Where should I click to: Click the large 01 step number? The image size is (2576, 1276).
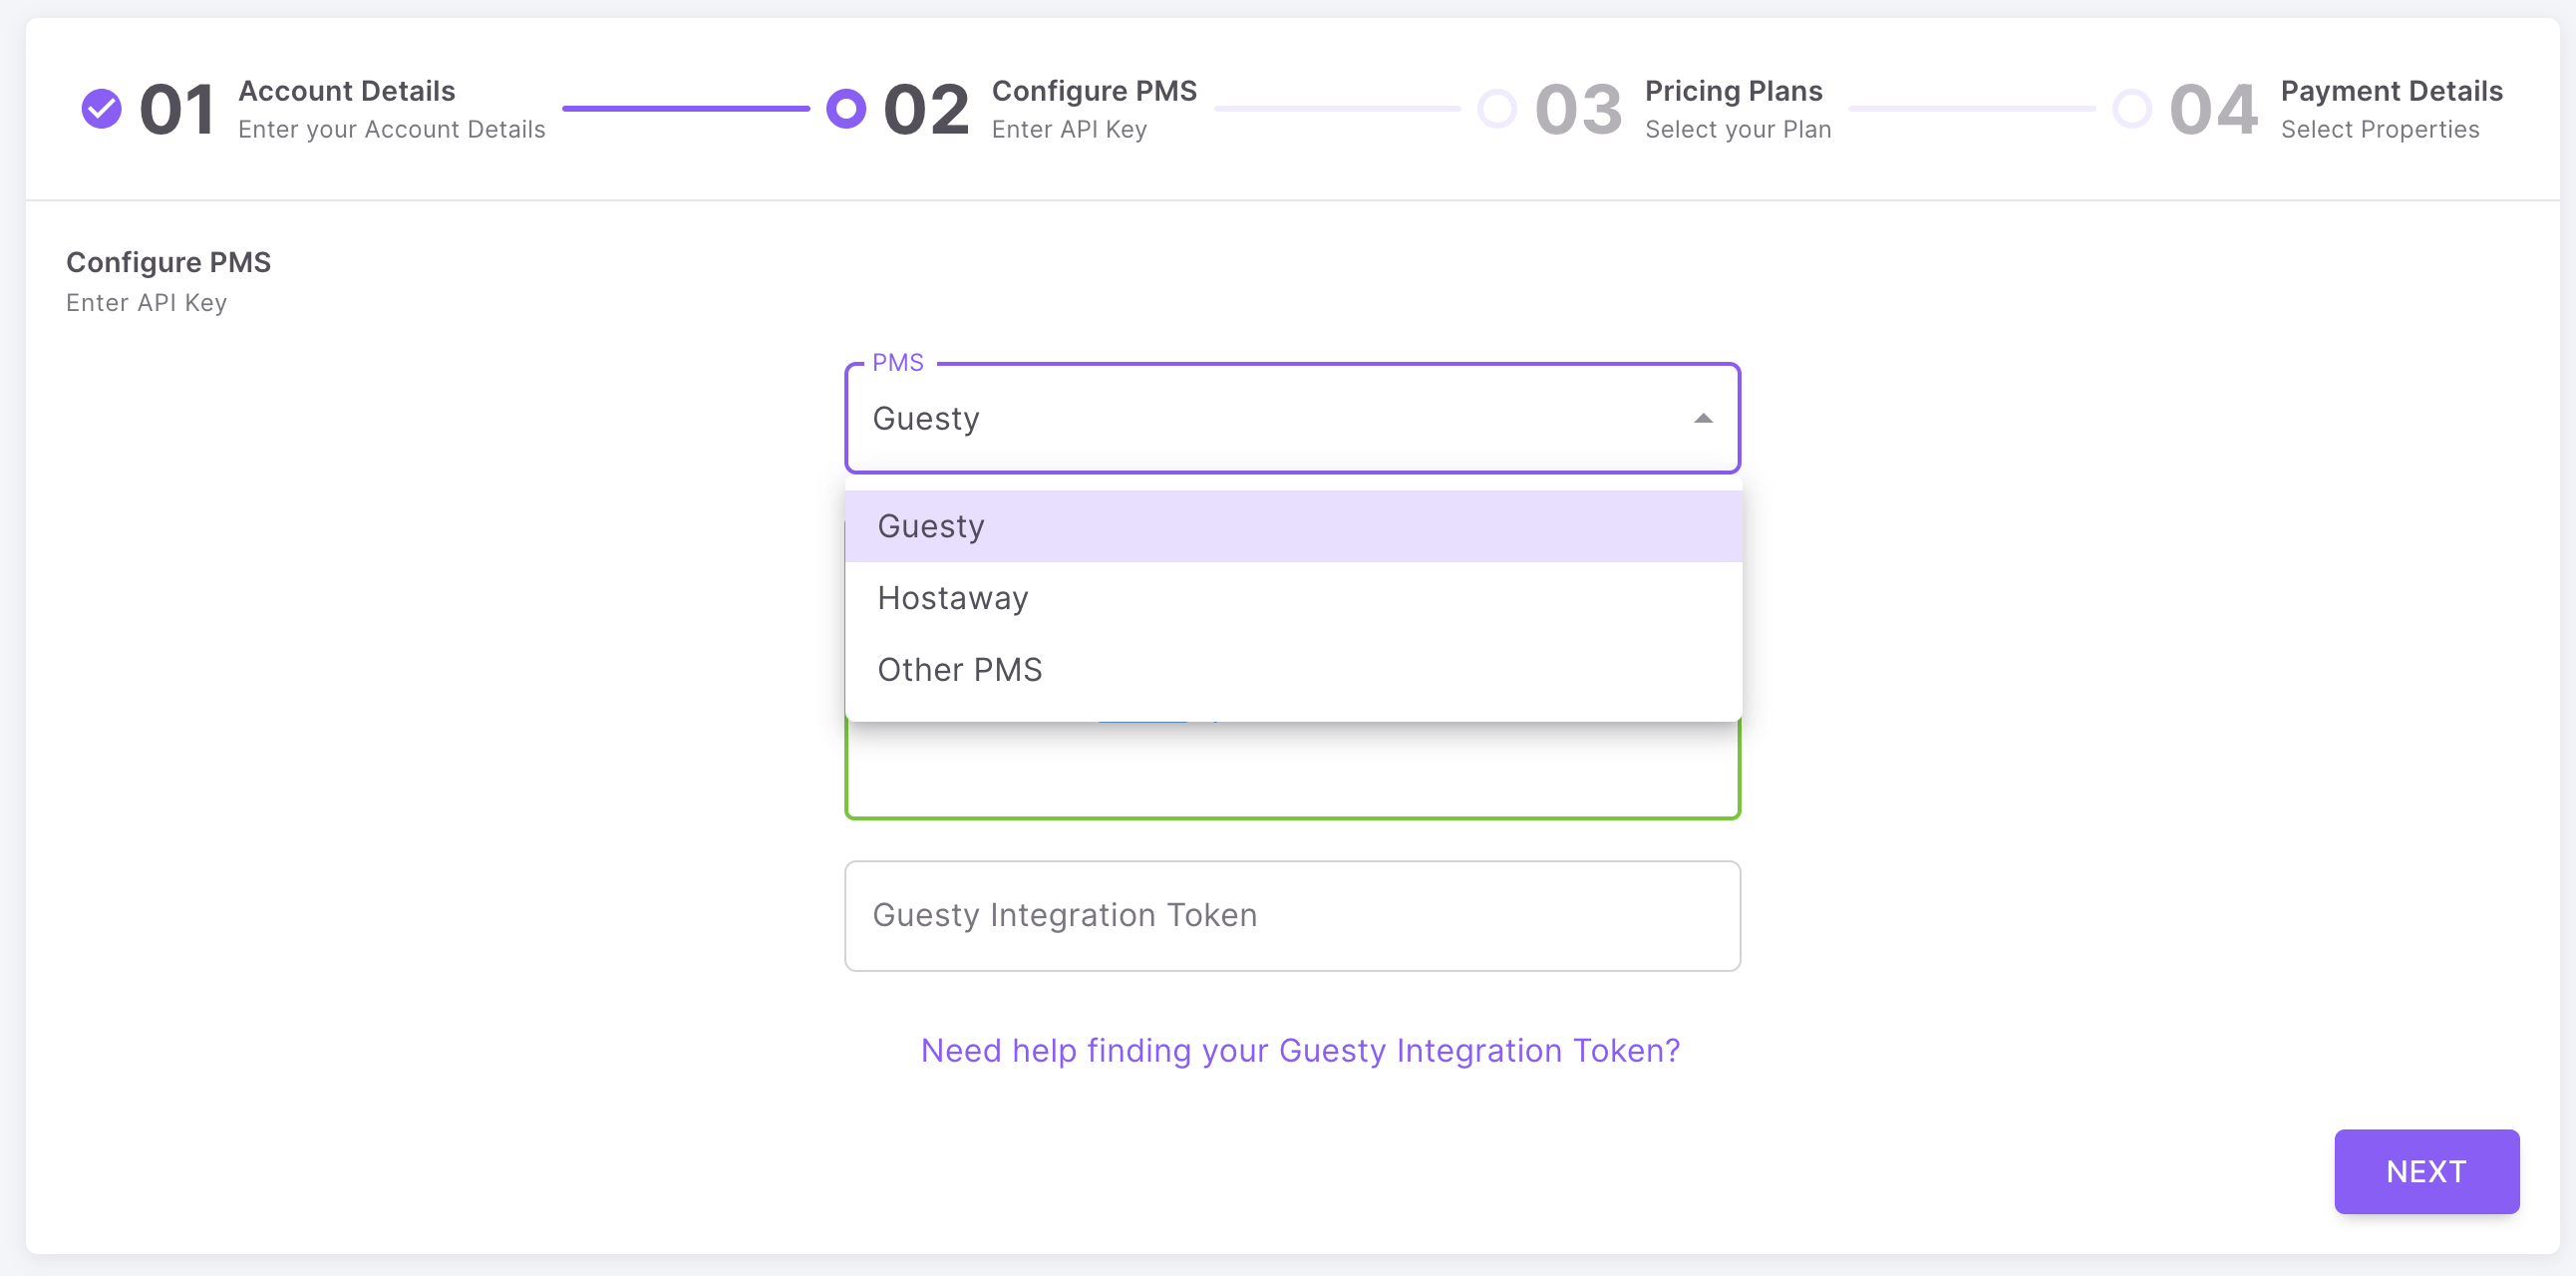point(177,109)
